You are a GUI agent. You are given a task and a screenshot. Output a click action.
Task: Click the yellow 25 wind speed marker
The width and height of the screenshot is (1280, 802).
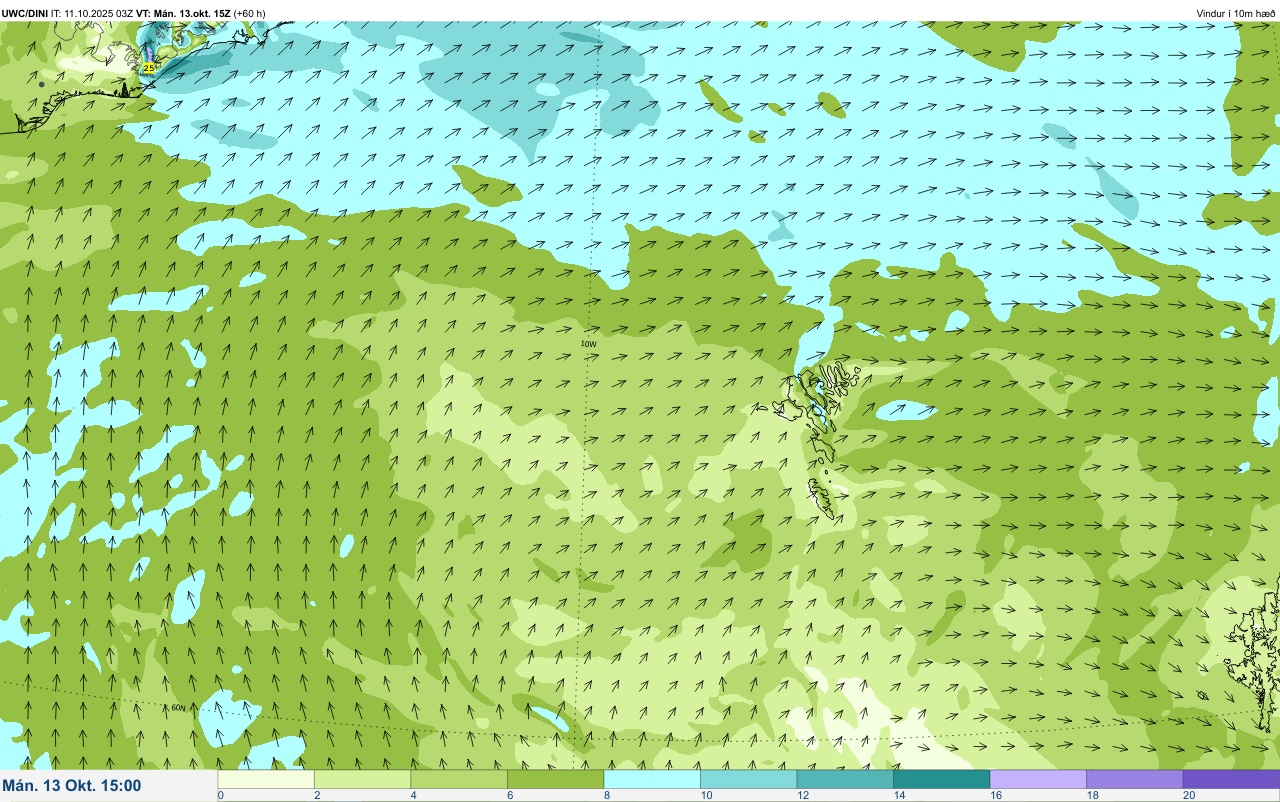[148, 67]
